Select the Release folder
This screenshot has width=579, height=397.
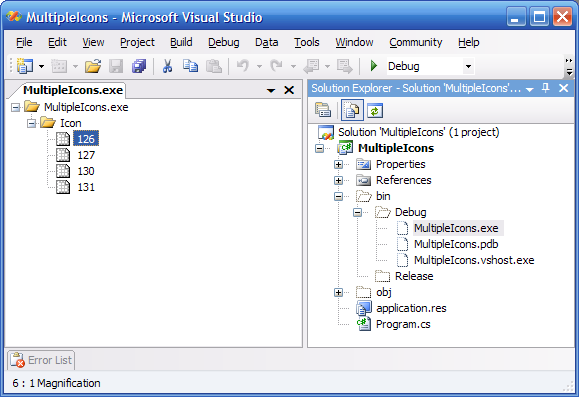414,276
